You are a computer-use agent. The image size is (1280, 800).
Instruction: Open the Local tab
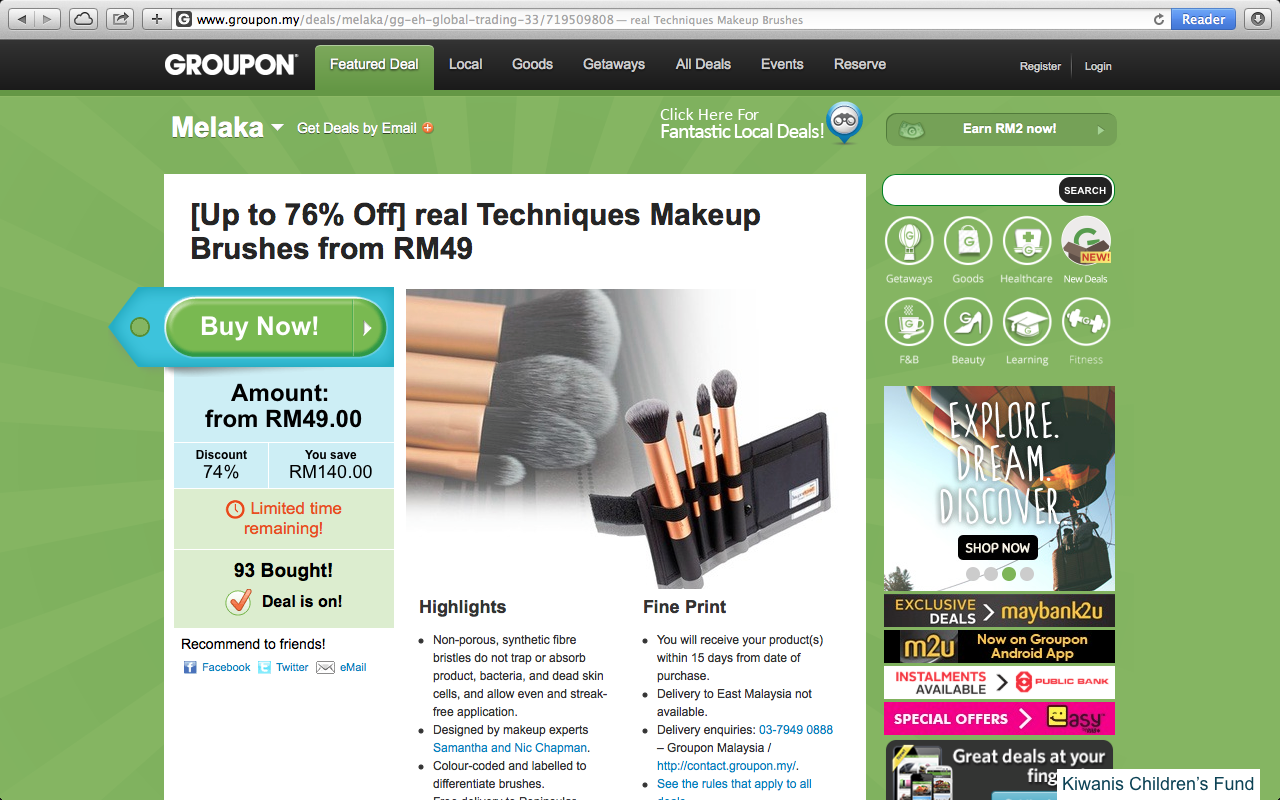(x=465, y=65)
